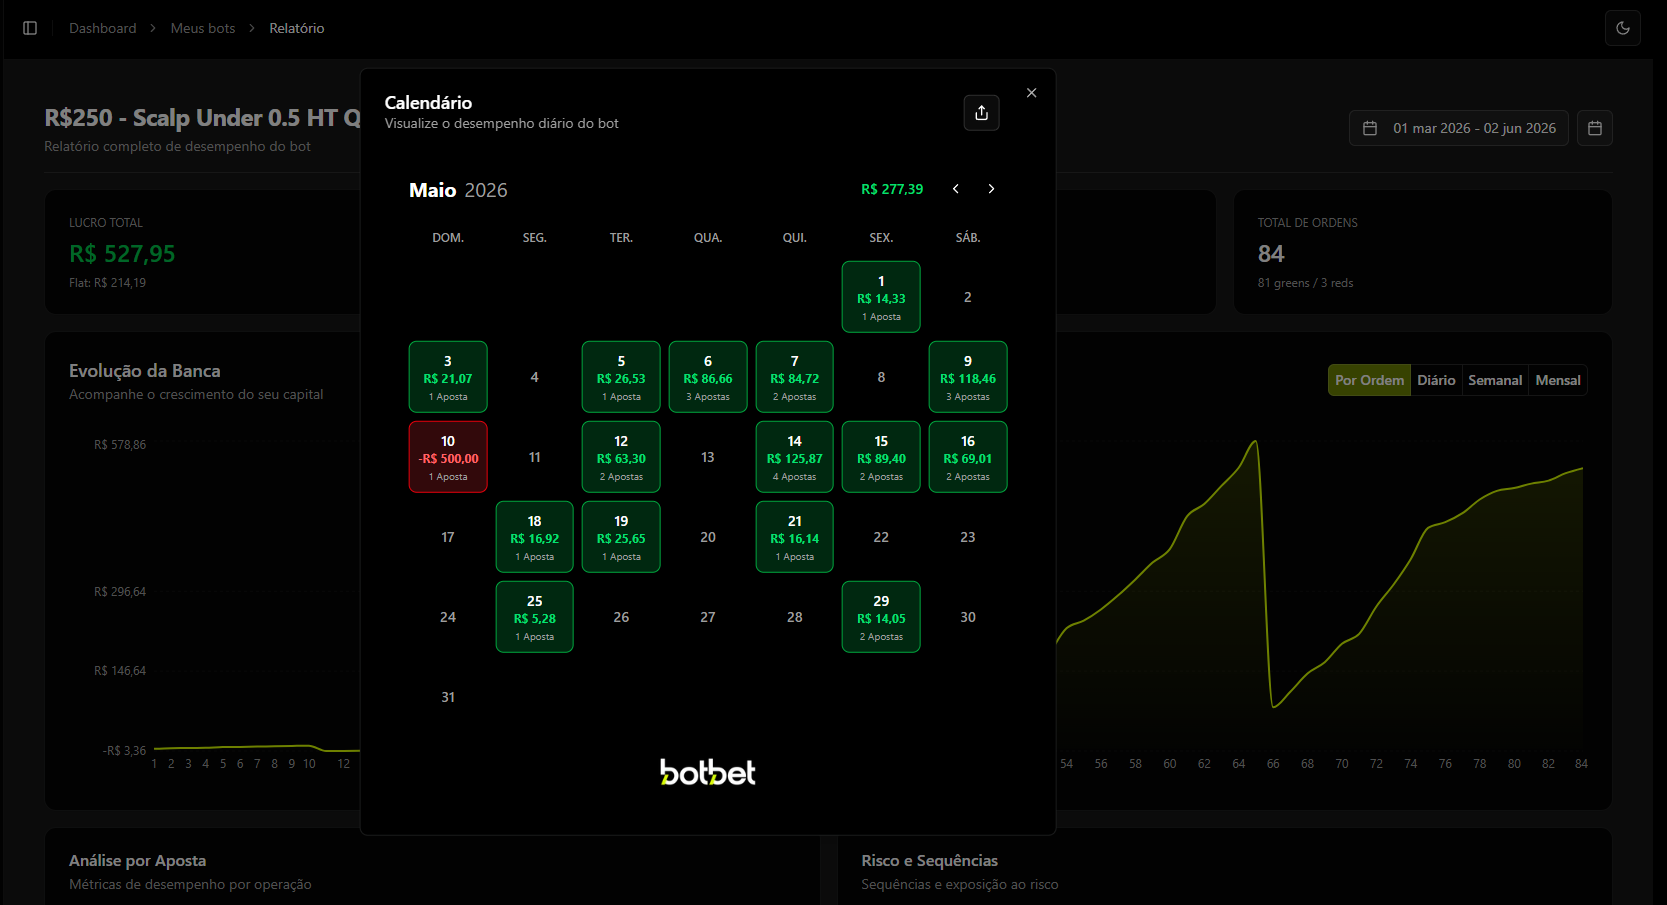
Task: Open Dashboard breadcrumb link
Action: point(103,28)
